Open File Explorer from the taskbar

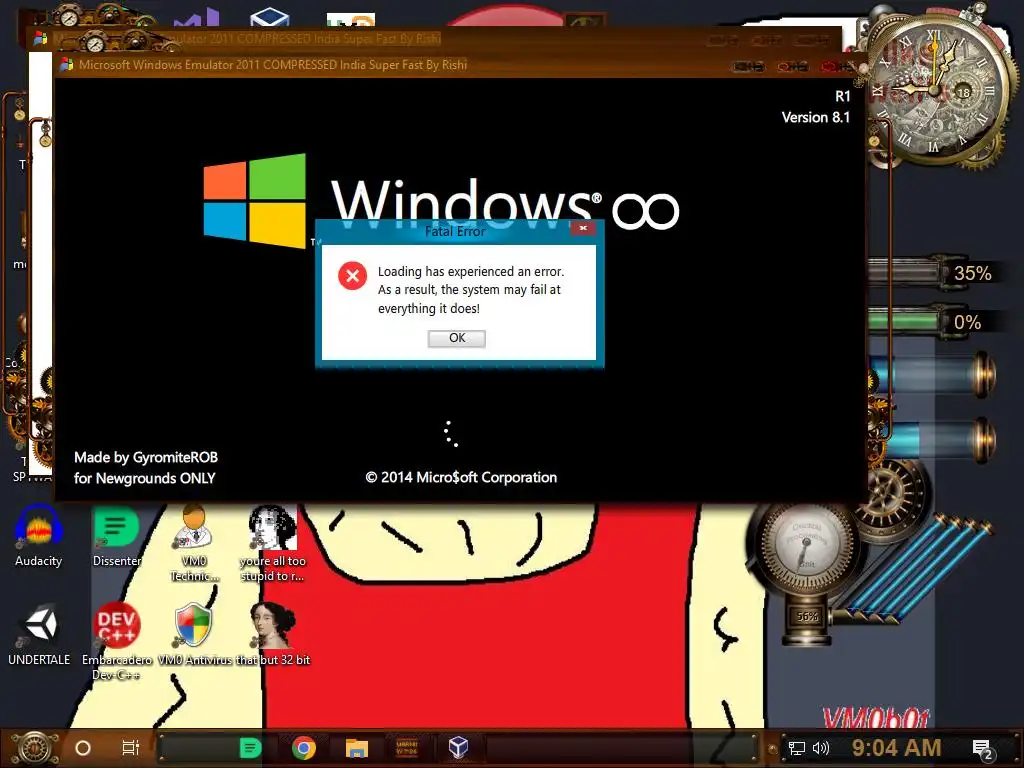(357, 748)
